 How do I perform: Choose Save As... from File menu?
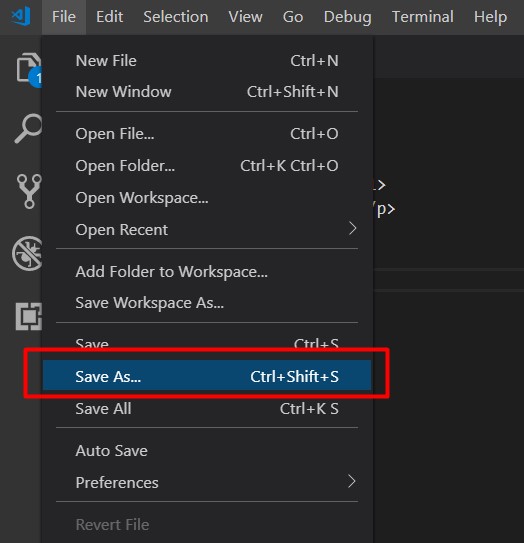pyautogui.click(x=207, y=376)
